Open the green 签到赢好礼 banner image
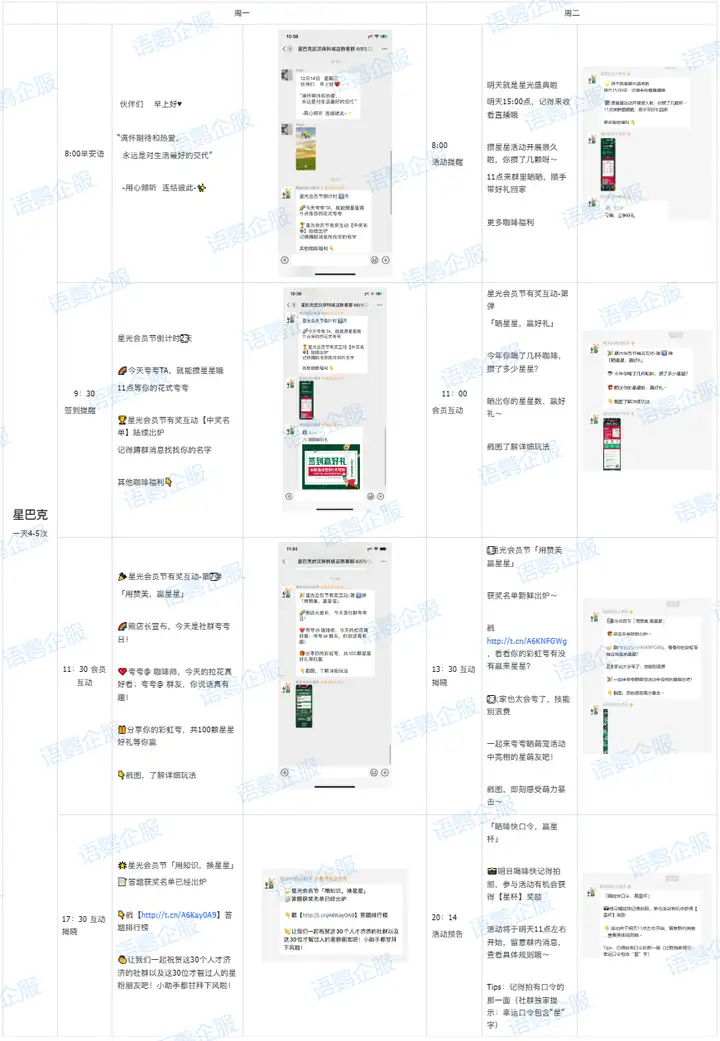The width and height of the screenshot is (720, 1041). (x=331, y=467)
